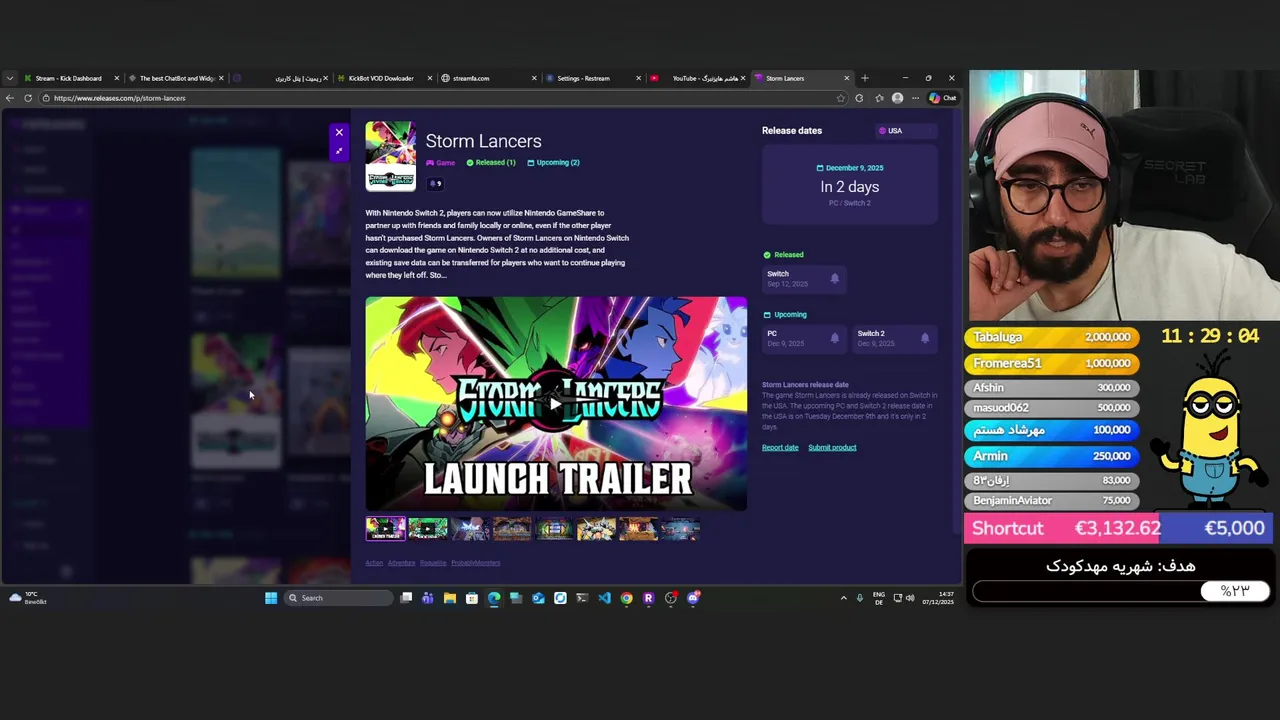Select the sixth media thumbnail
Screen dimensions: 1280x720
tap(595, 529)
